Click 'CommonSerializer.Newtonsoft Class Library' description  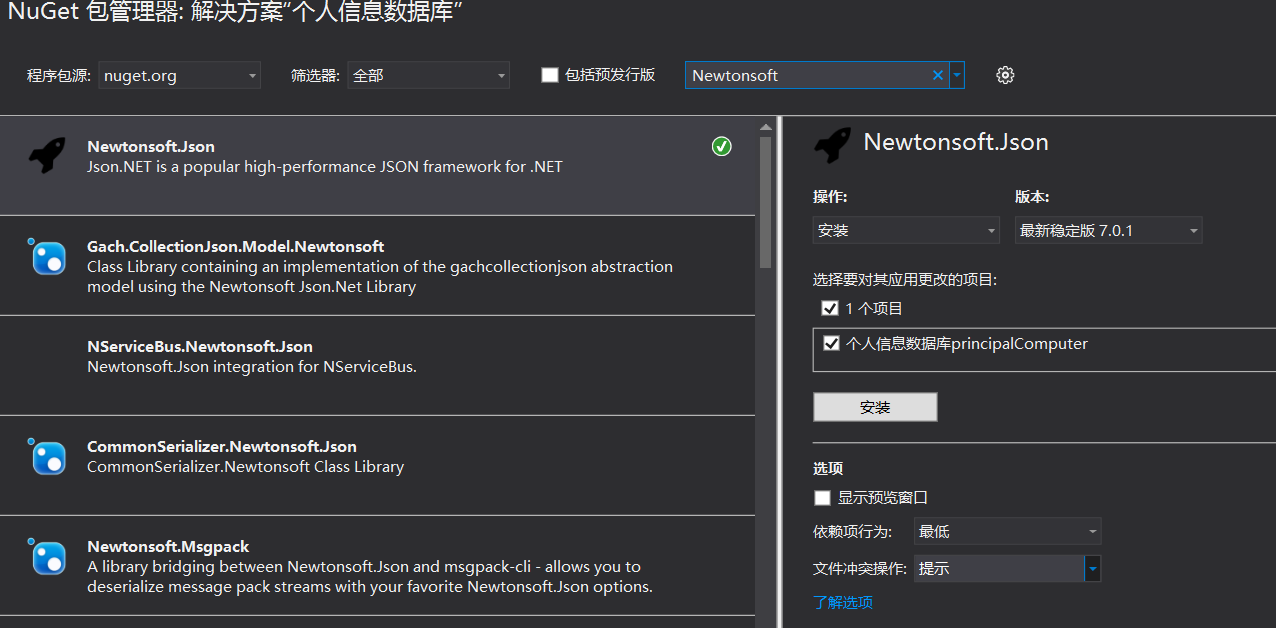[x=246, y=466]
